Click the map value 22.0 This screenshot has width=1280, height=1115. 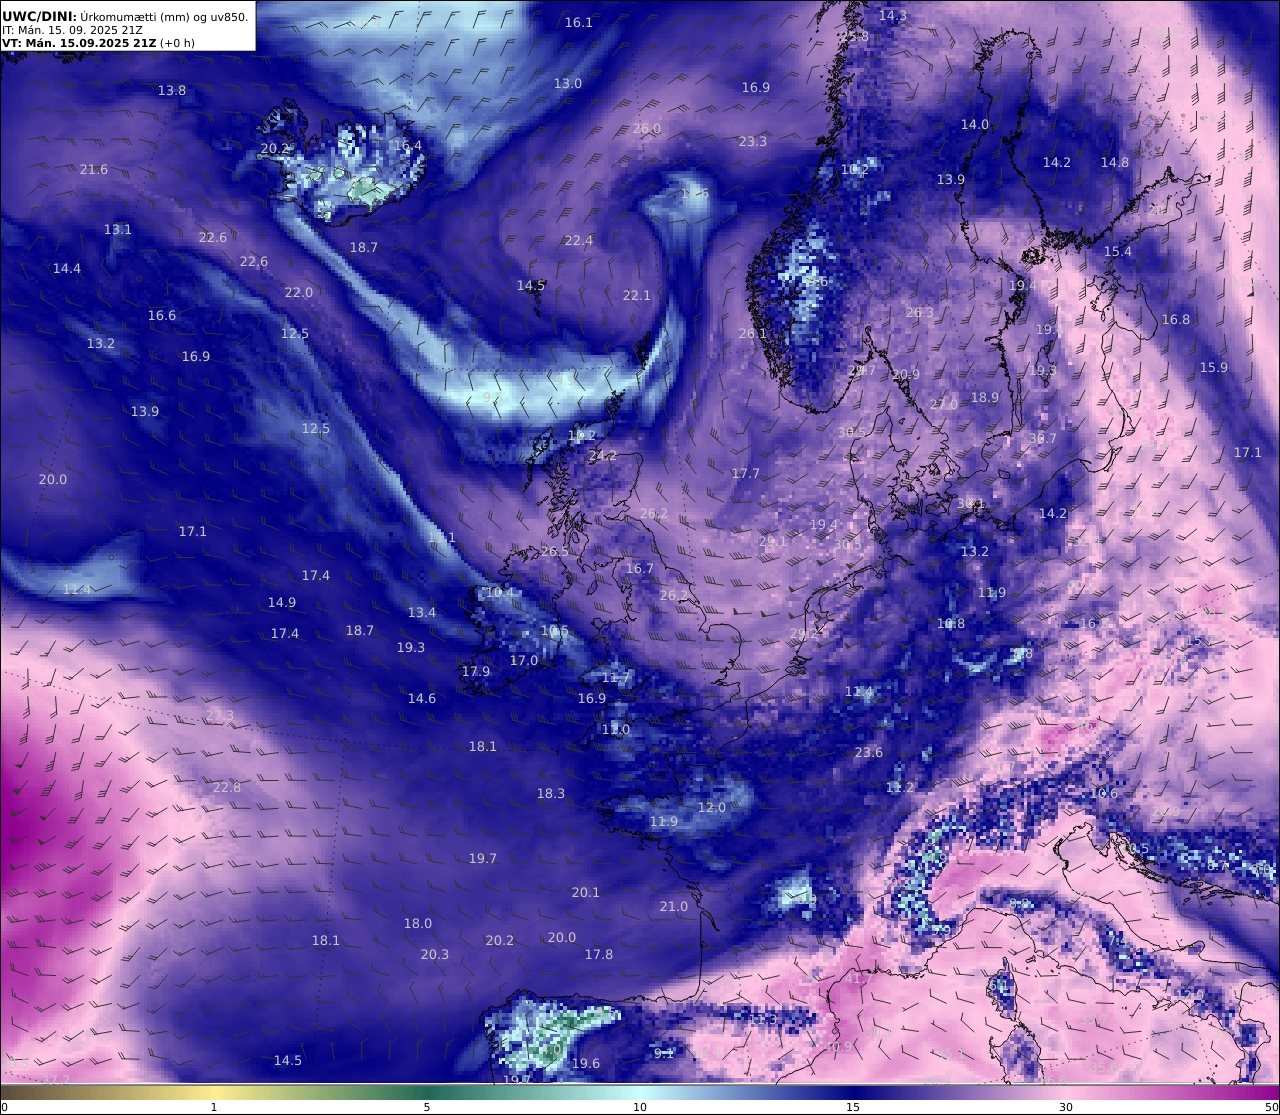(x=299, y=292)
